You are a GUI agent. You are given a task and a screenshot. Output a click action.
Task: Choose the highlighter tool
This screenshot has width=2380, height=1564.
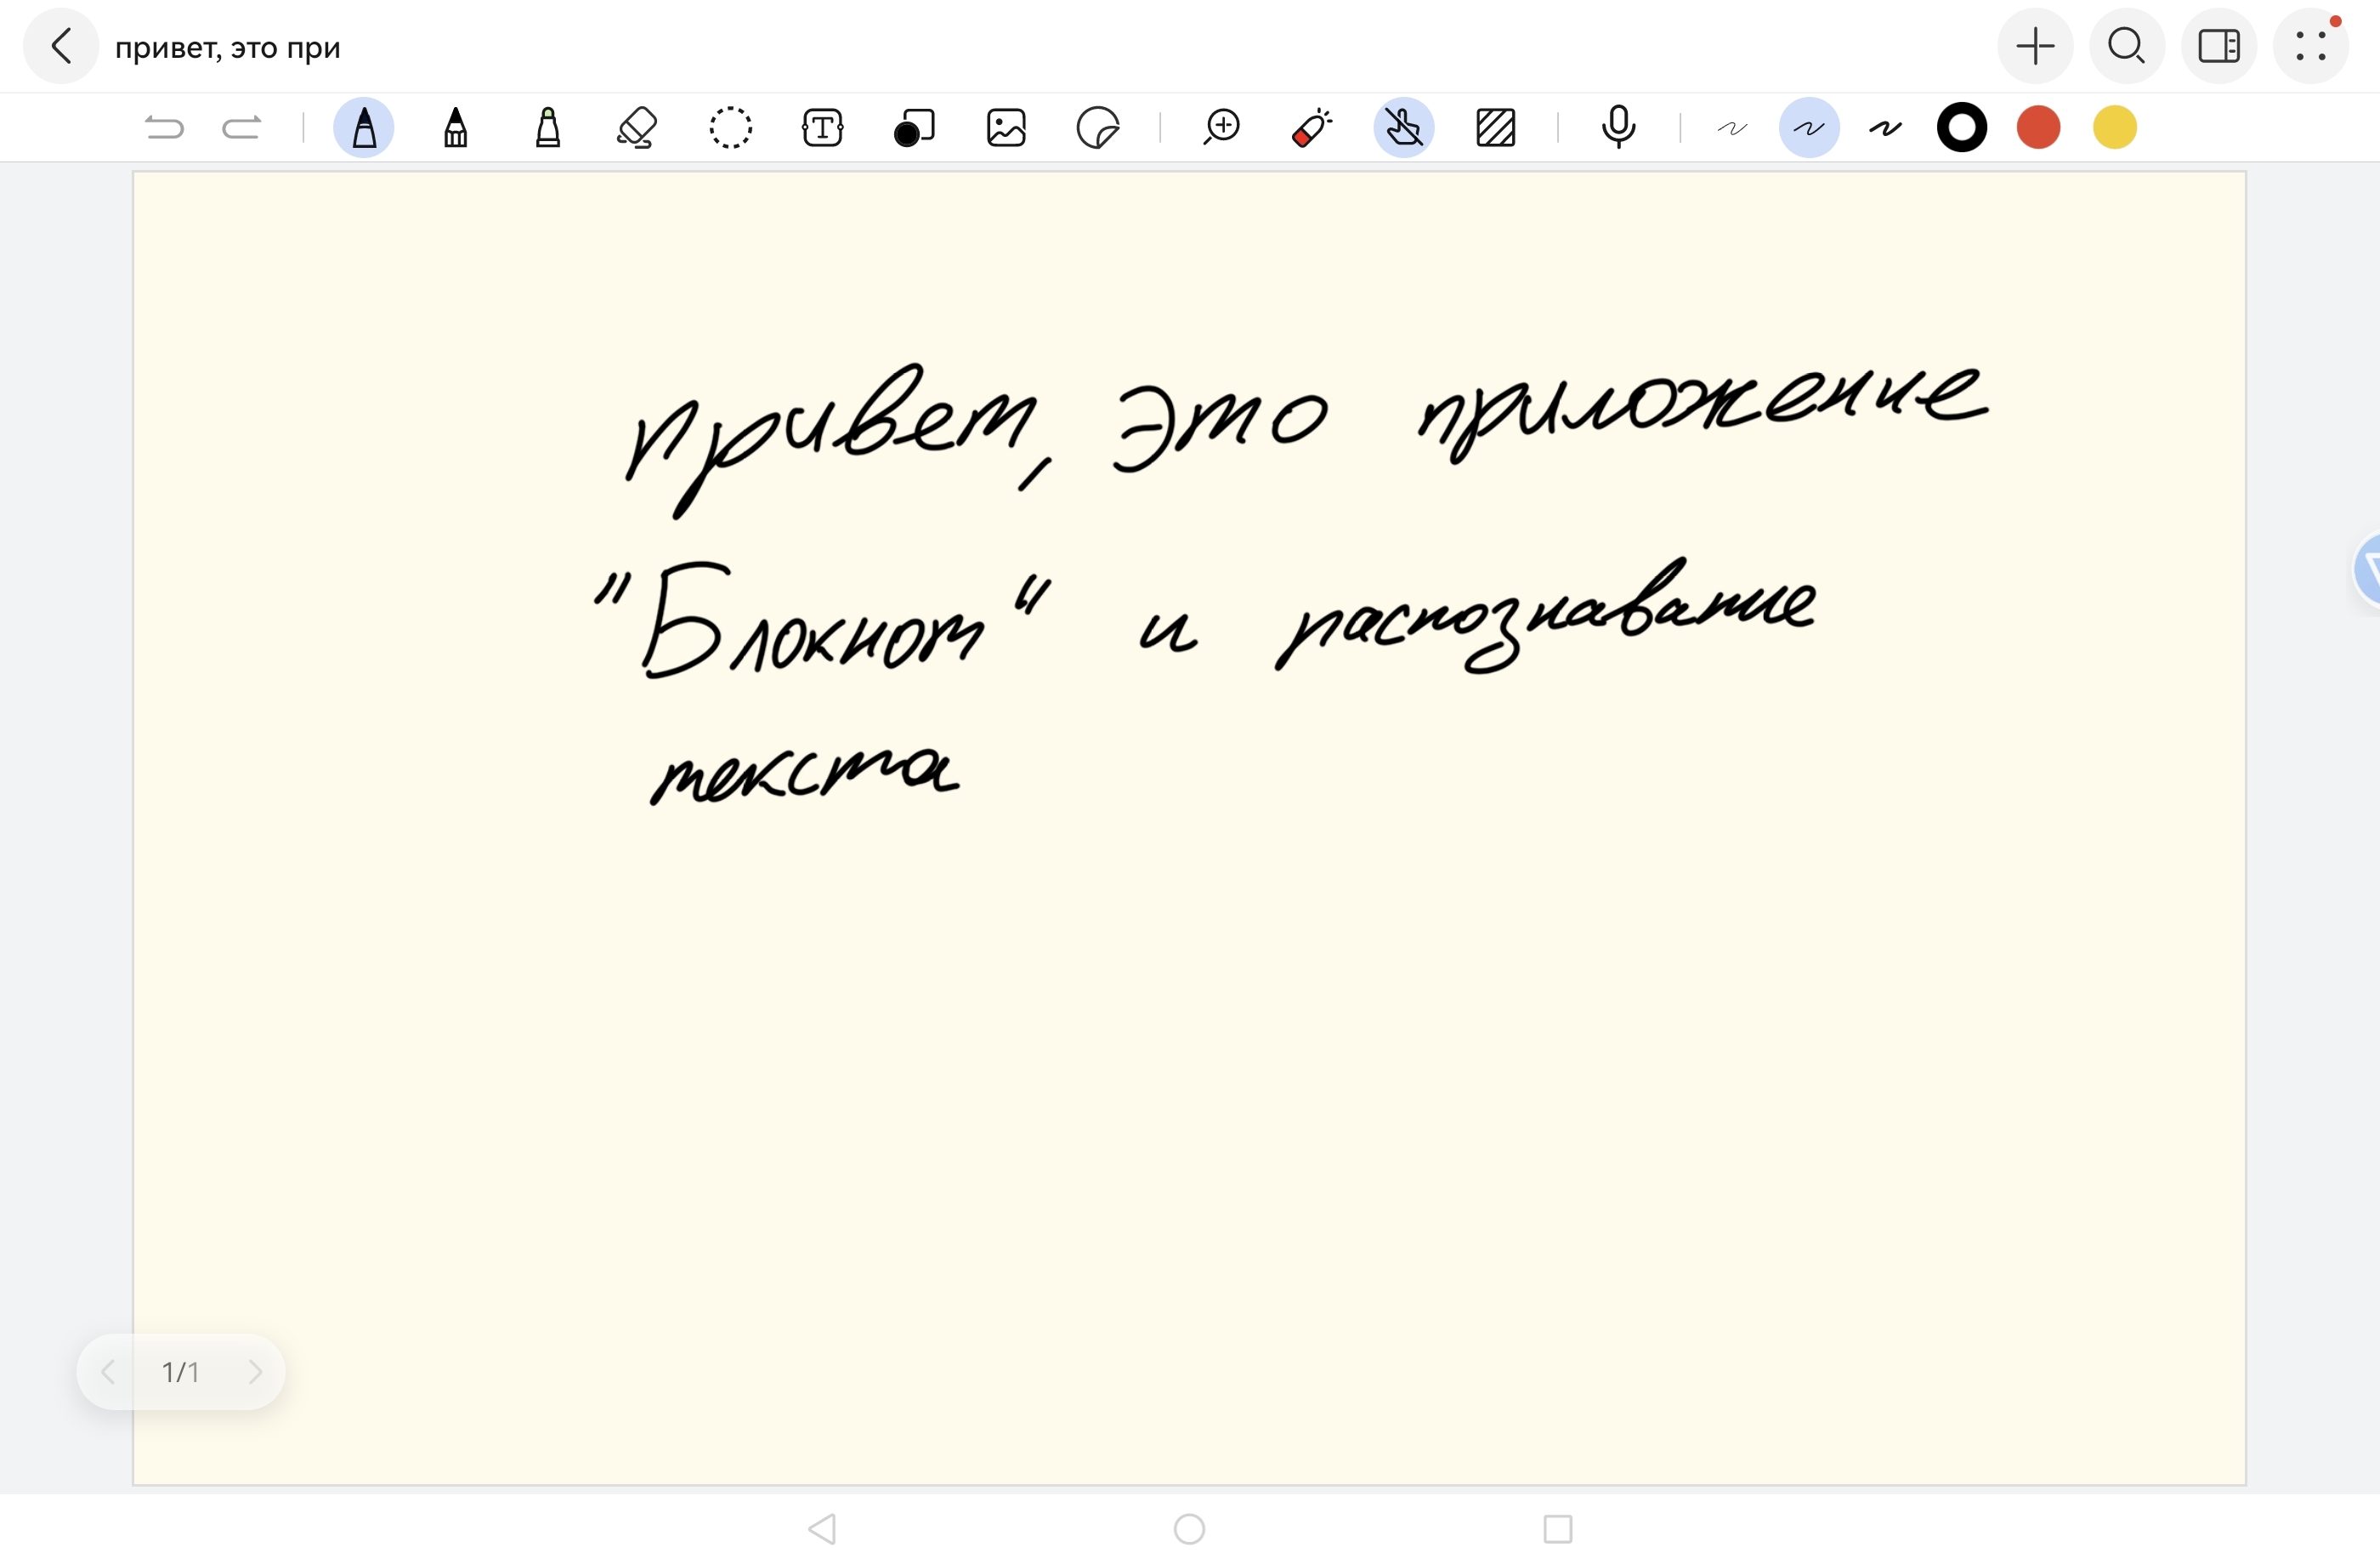click(547, 128)
